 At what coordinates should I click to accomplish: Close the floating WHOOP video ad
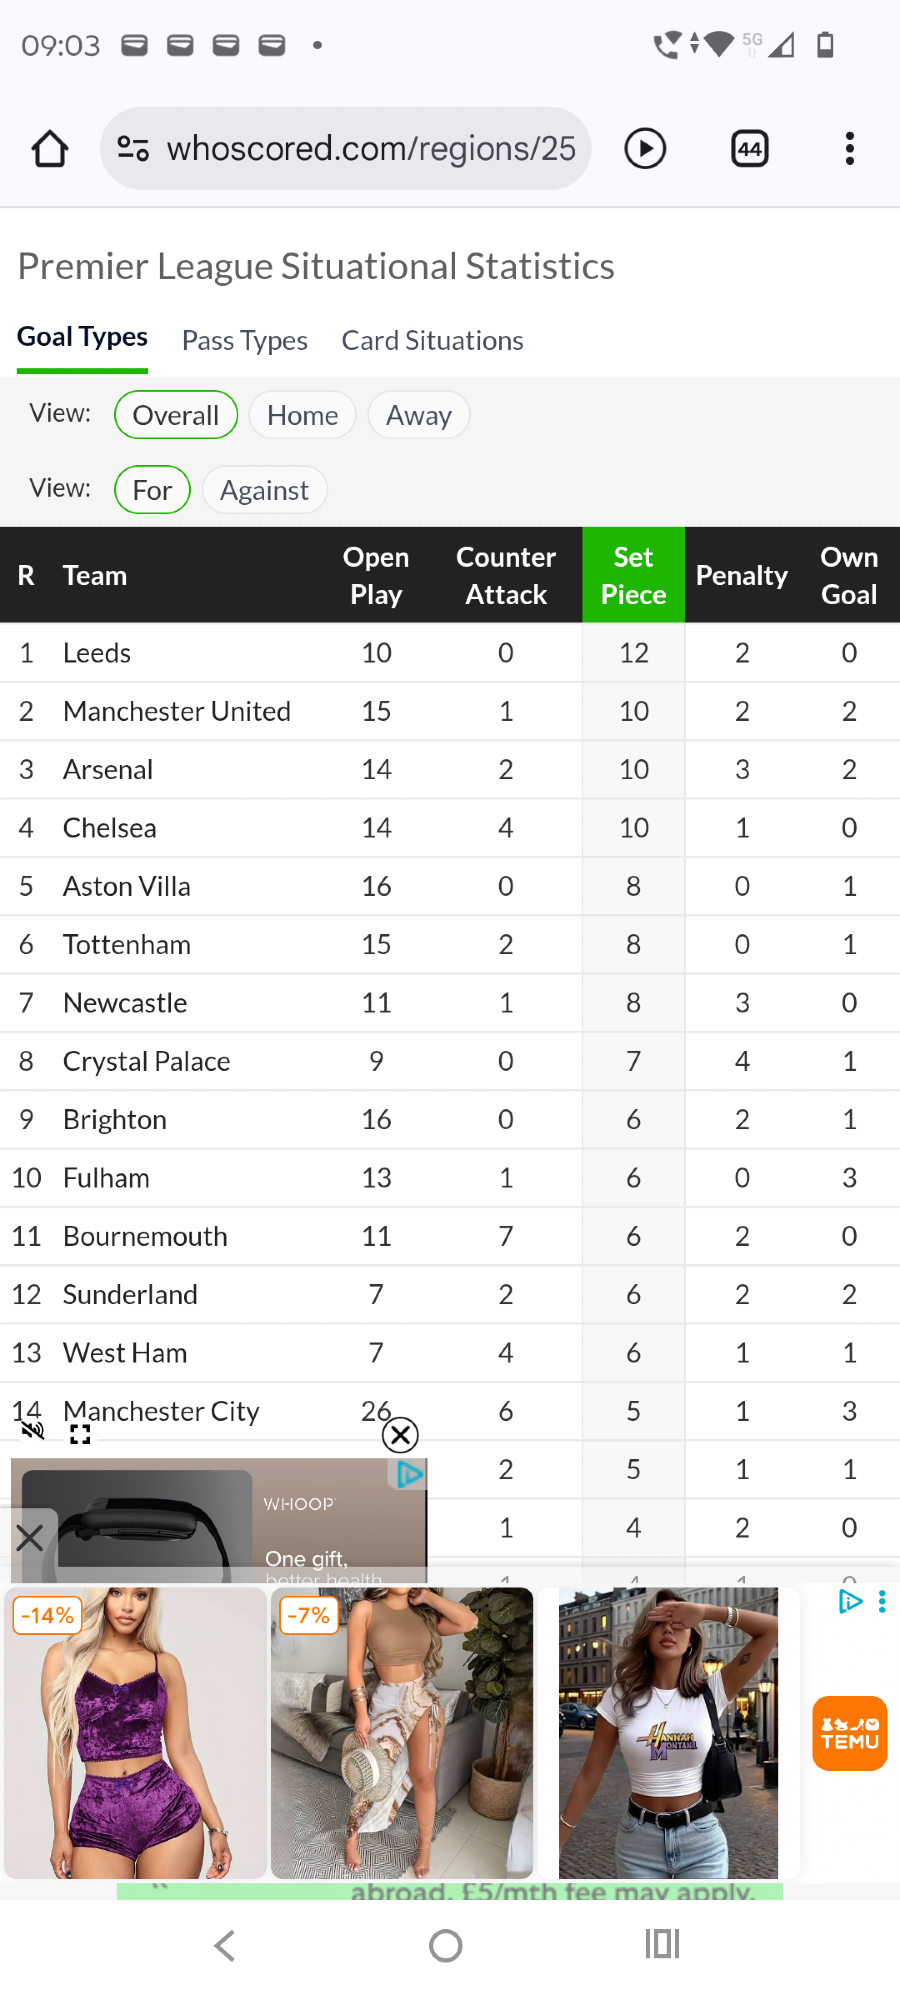click(x=400, y=1435)
